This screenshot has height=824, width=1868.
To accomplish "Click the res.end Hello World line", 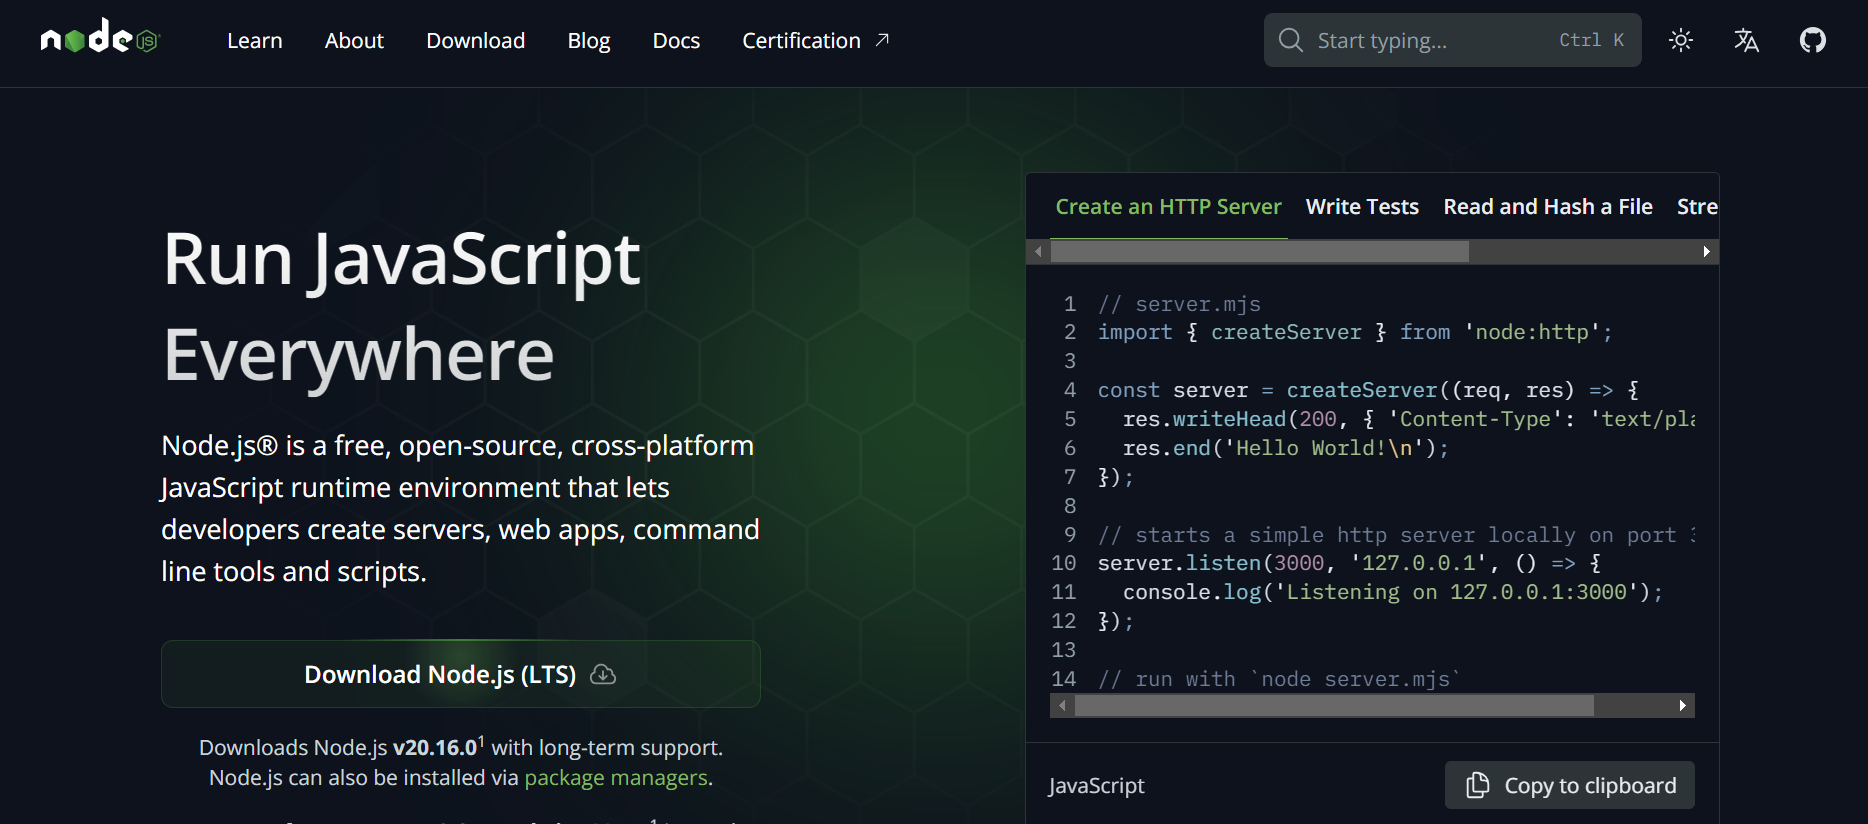I will 1286,448.
